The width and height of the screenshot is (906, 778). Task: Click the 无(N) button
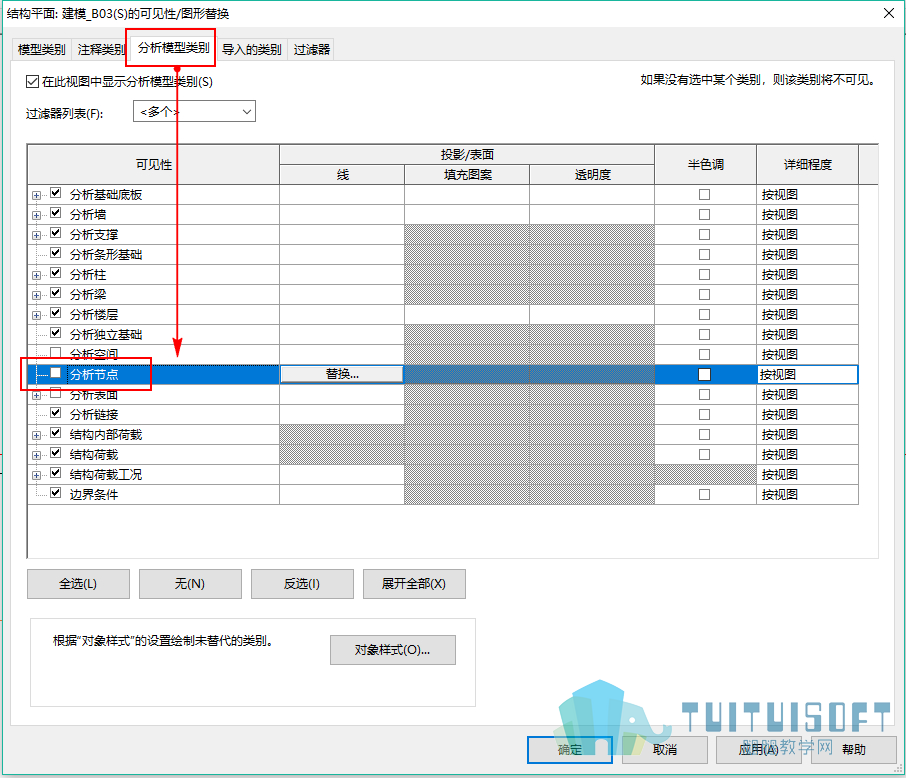pos(190,584)
